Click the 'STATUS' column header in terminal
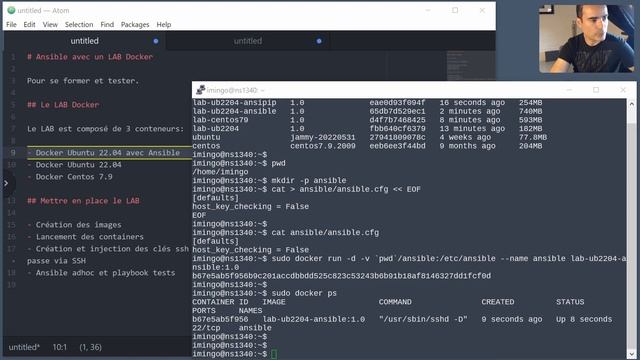The image size is (640, 360). coord(570,302)
